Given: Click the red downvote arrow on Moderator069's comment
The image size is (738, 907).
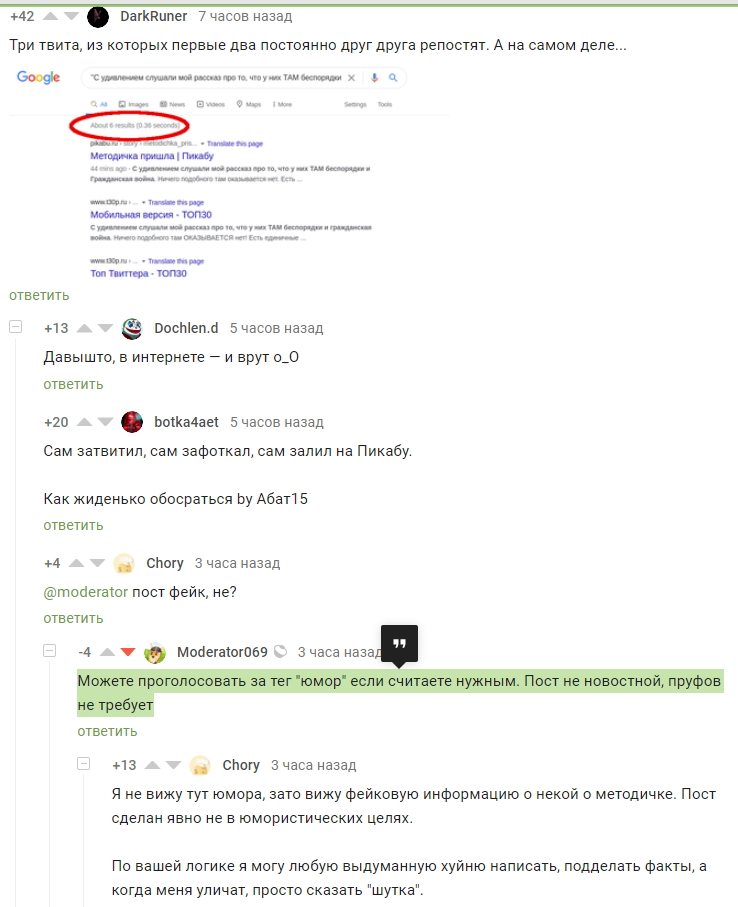Looking at the screenshot, I should 128,652.
